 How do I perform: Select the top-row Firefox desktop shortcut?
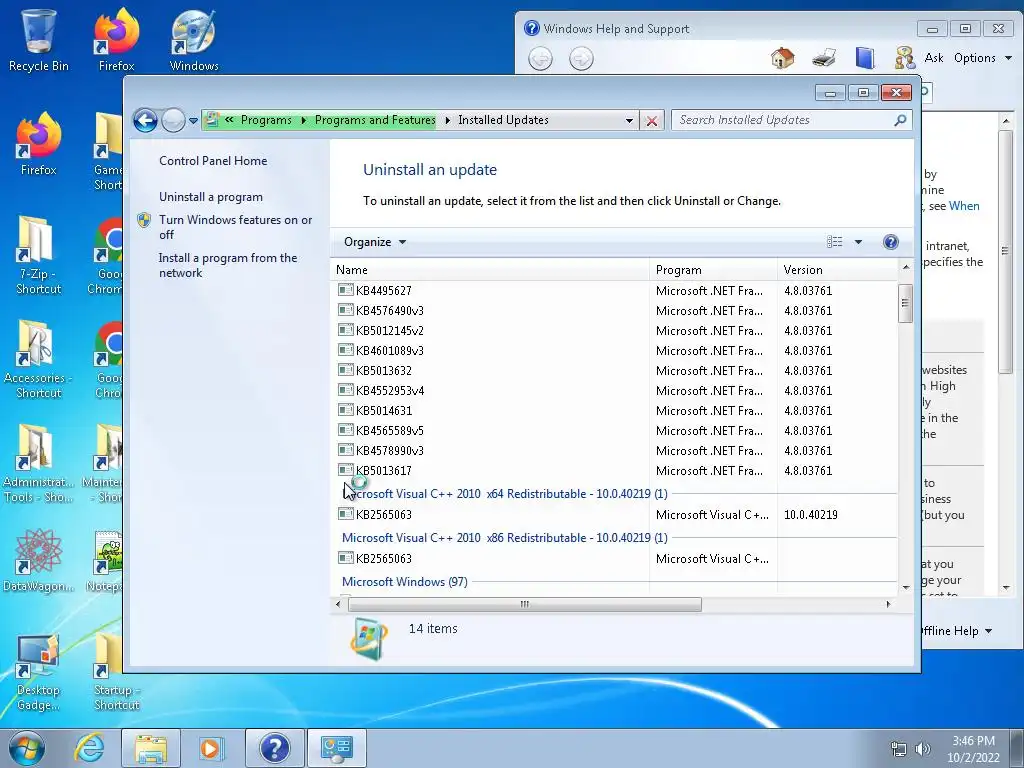click(116, 39)
